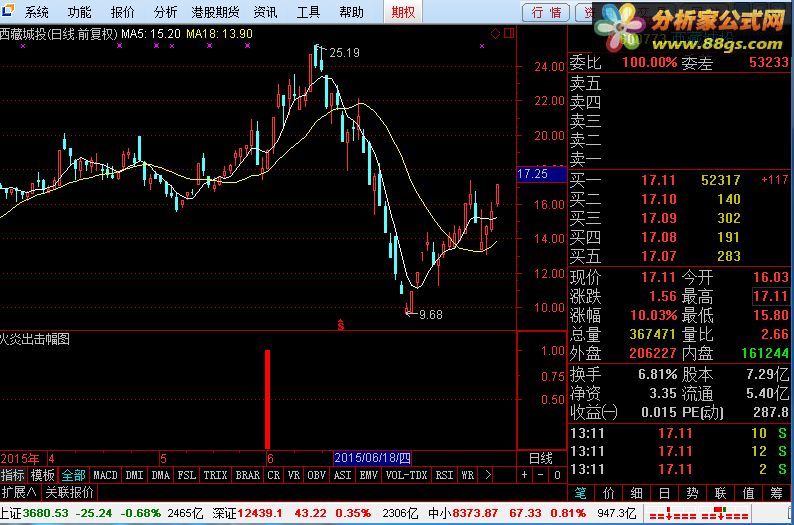This screenshot has height=525, width=794.
Task: Select the 模板 tab
Action: [42, 475]
